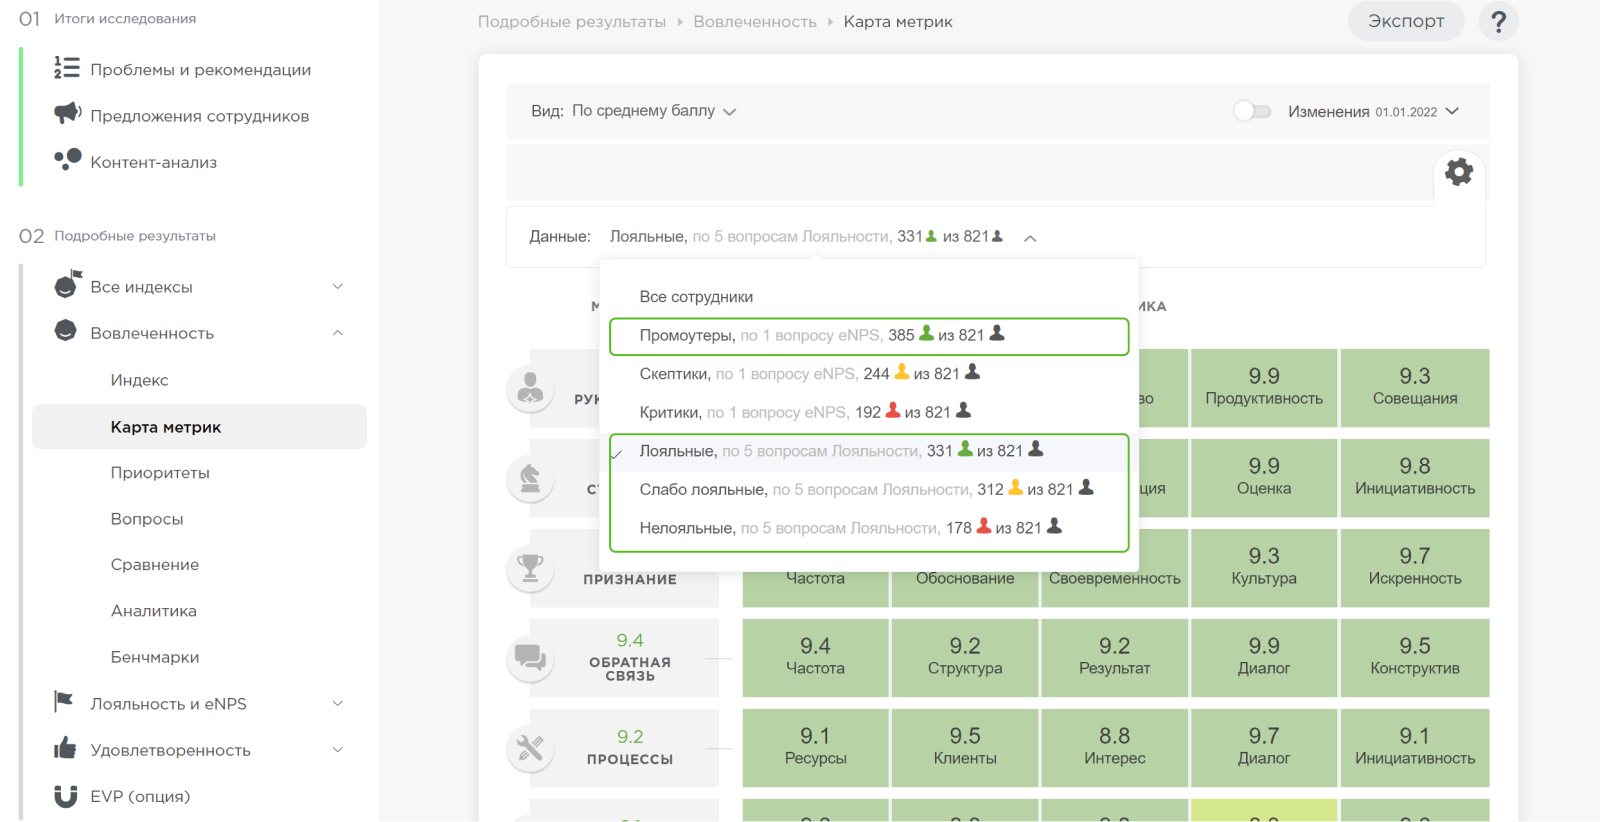Click the tools icon for Процессы

point(530,748)
